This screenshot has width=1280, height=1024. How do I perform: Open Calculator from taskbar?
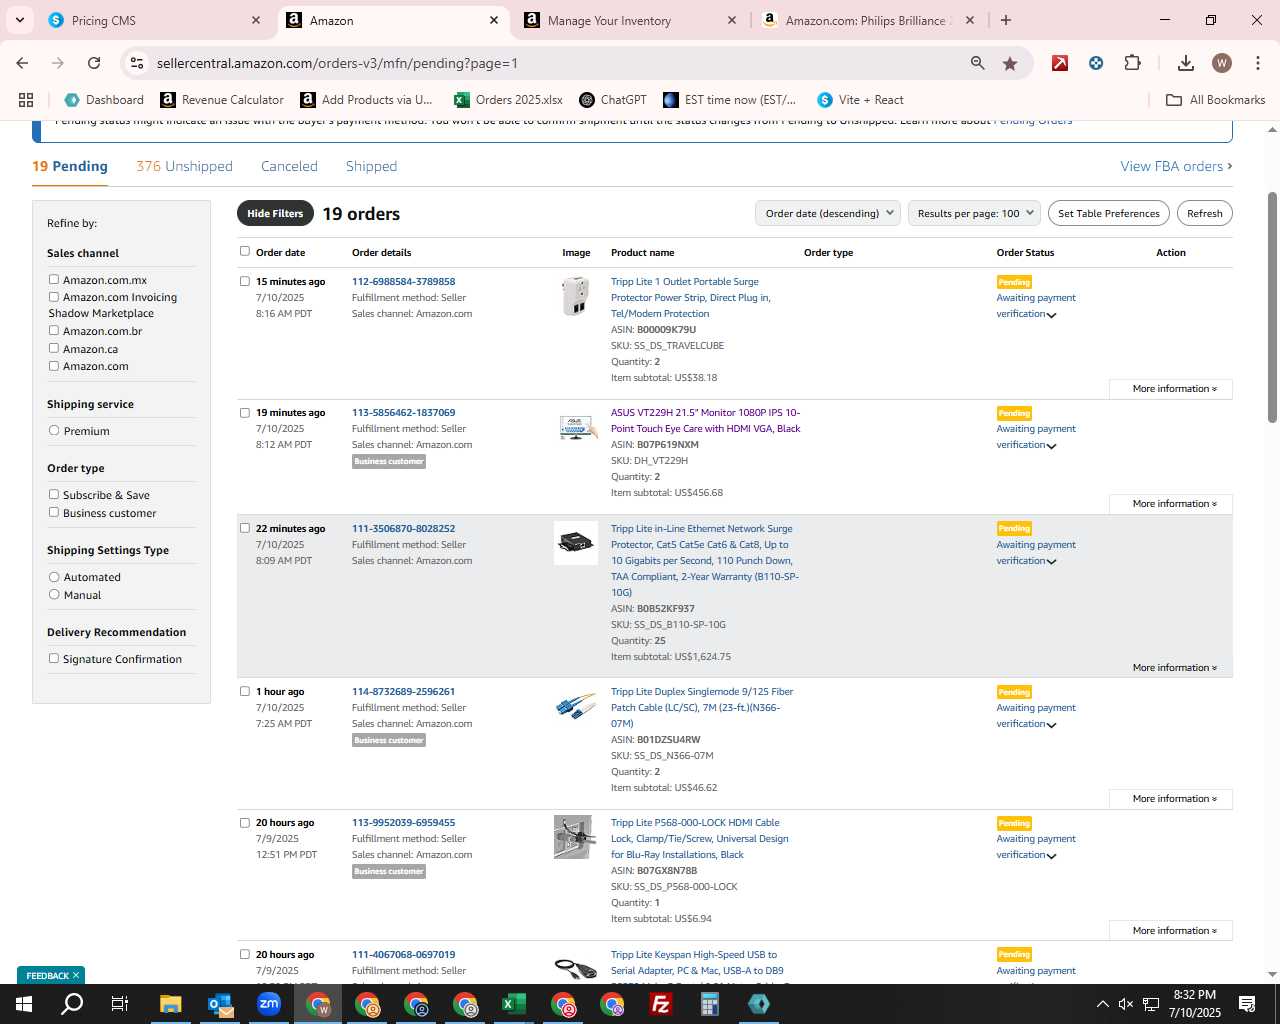pos(710,1004)
